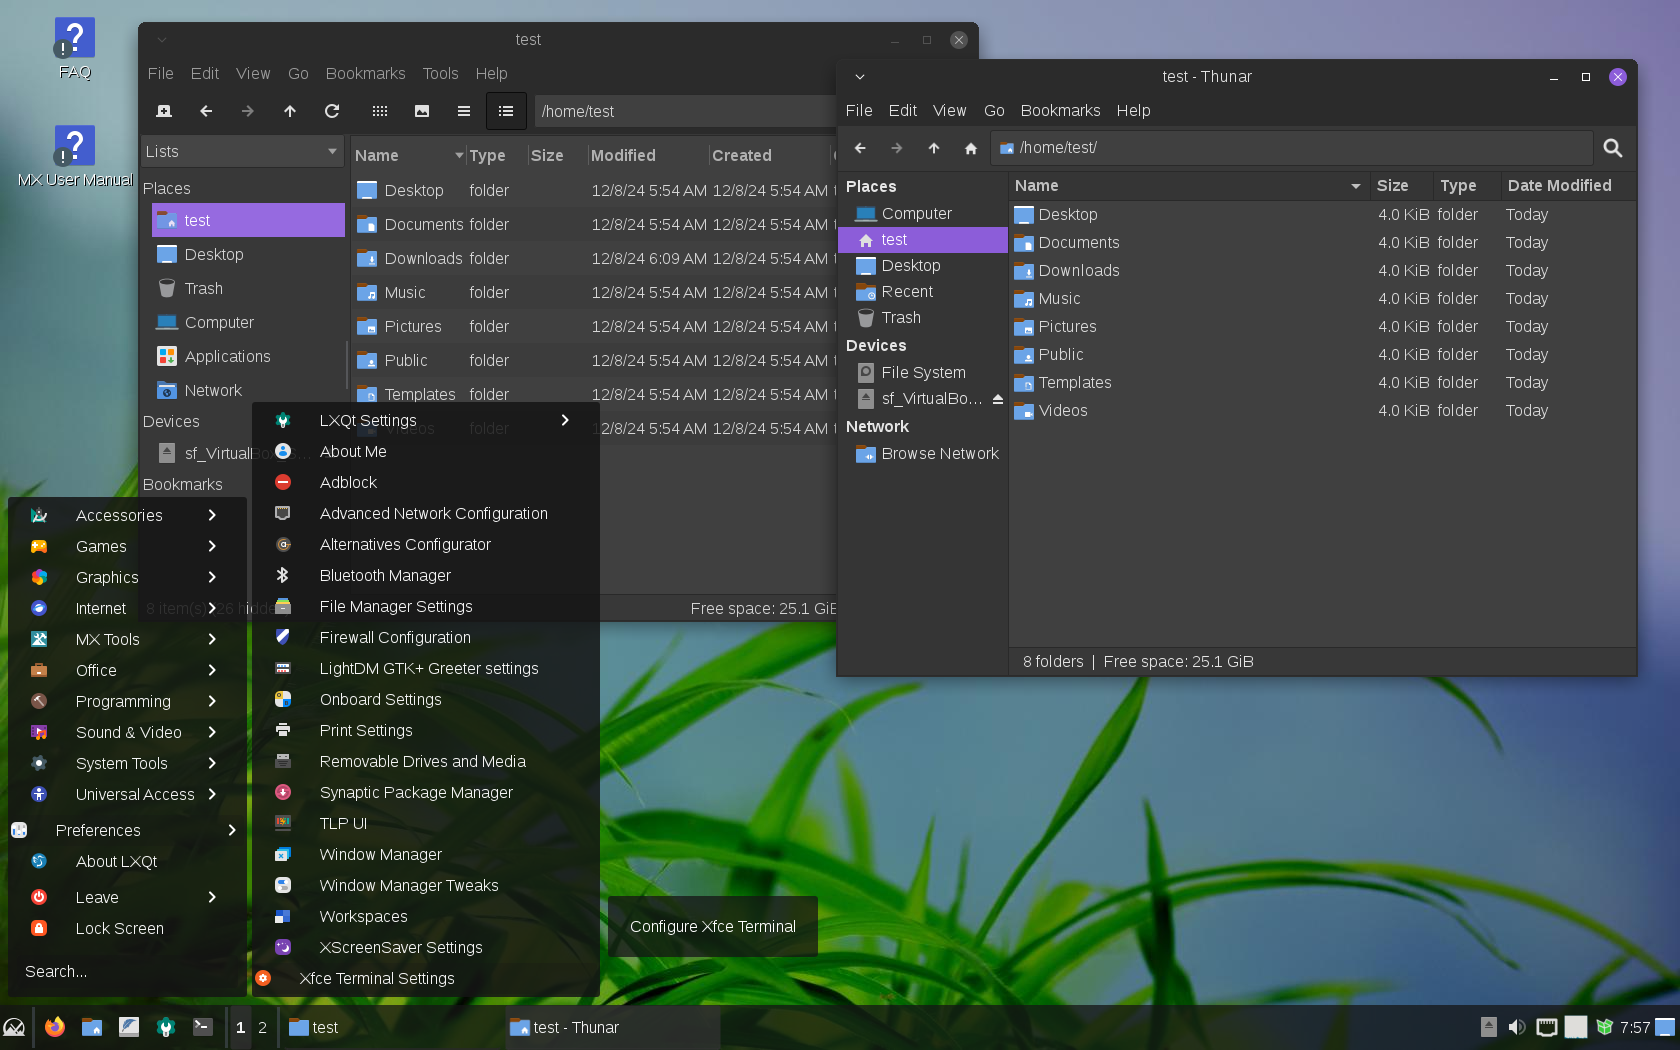
Task: Open Bluetooth Manager from the menu
Action: tap(425, 575)
